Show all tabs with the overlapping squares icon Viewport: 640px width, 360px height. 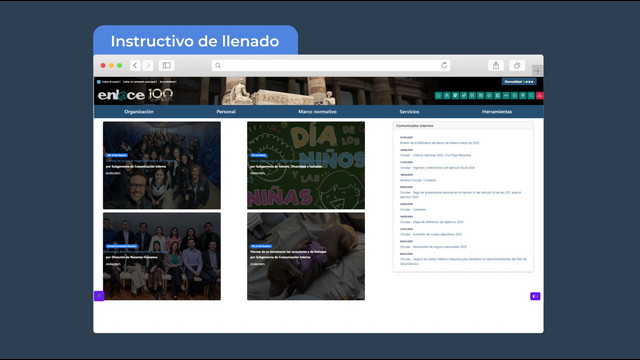pyautogui.click(x=517, y=65)
